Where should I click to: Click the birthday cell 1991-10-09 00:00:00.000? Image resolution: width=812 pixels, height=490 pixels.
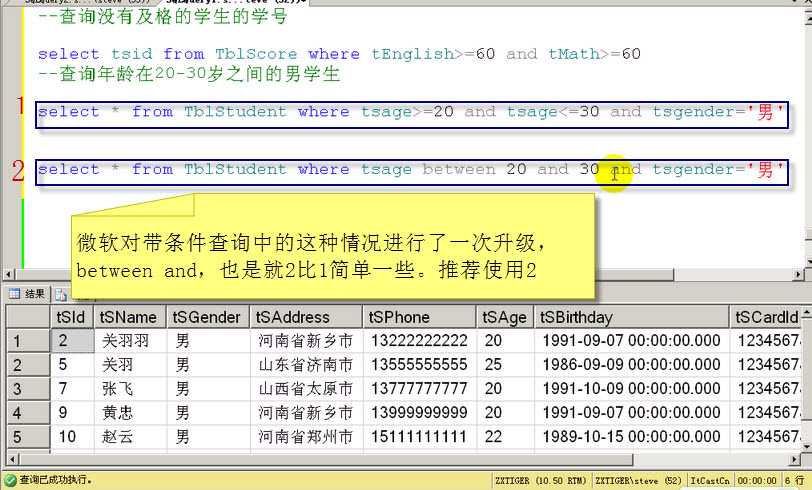click(x=631, y=388)
